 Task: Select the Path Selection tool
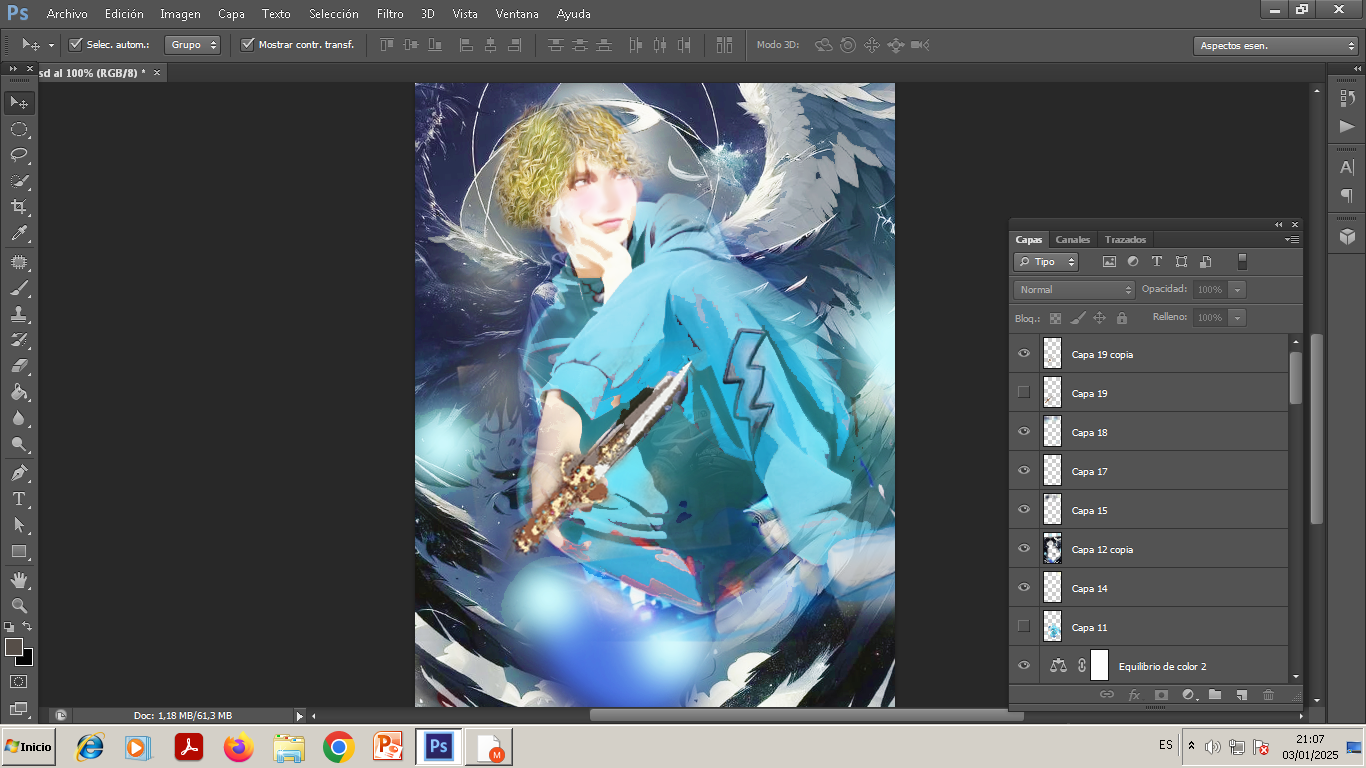point(19,525)
